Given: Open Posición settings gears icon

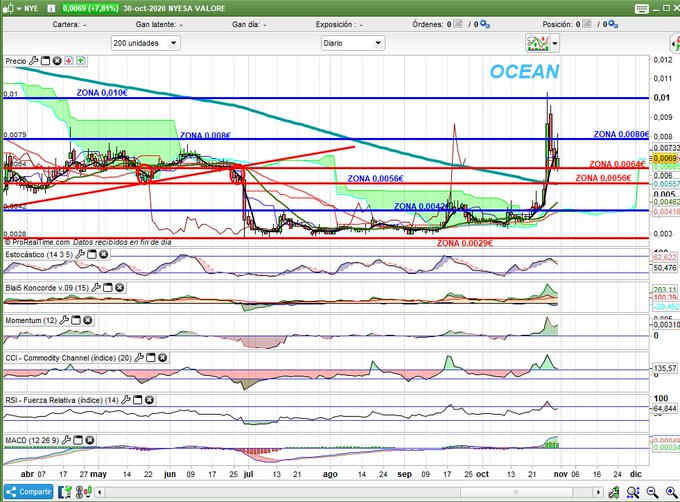Looking at the screenshot, I should pyautogui.click(x=613, y=25).
